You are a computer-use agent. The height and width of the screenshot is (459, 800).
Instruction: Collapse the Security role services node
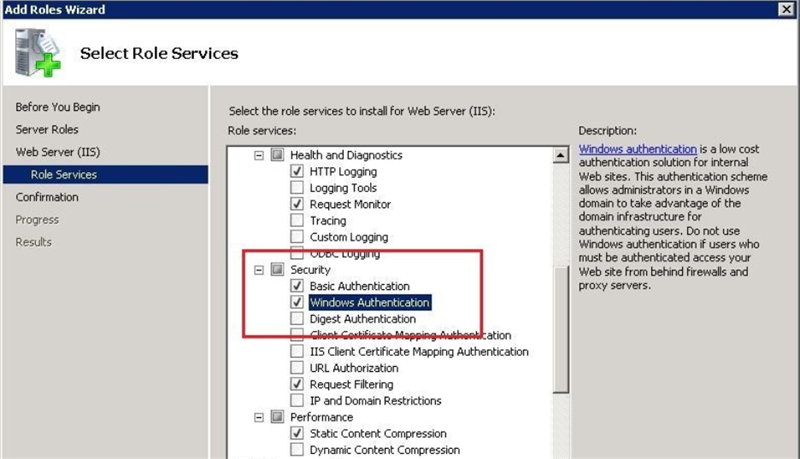(x=261, y=270)
